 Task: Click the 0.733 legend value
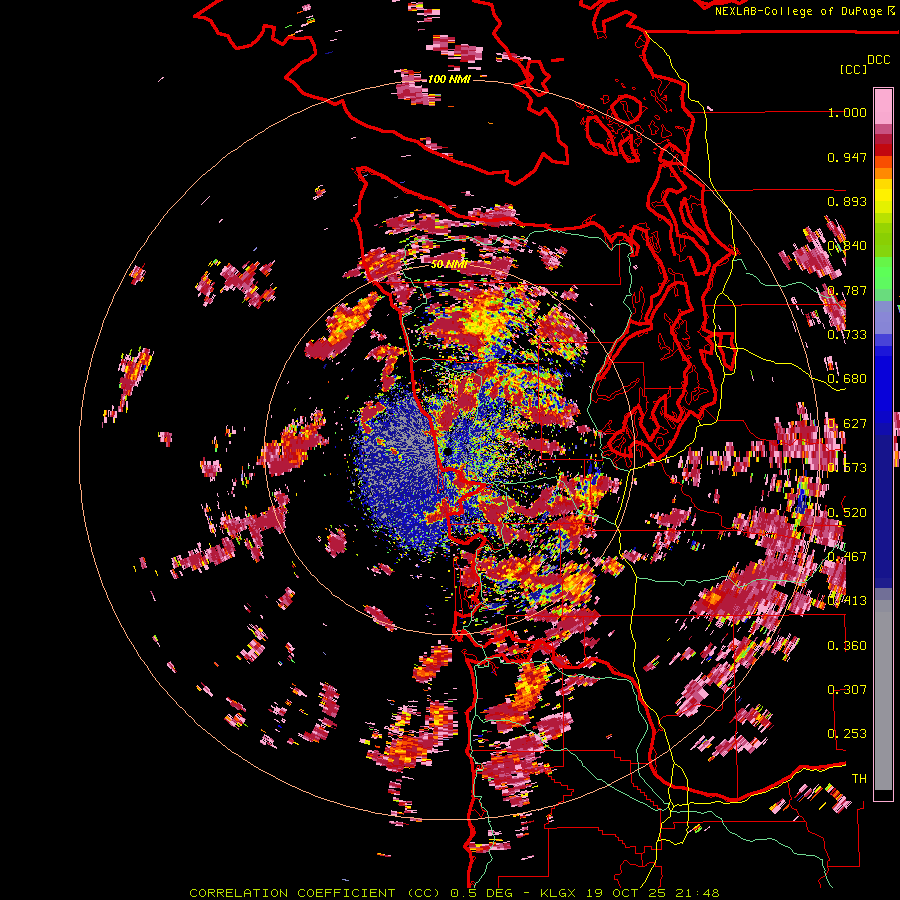[x=847, y=335]
